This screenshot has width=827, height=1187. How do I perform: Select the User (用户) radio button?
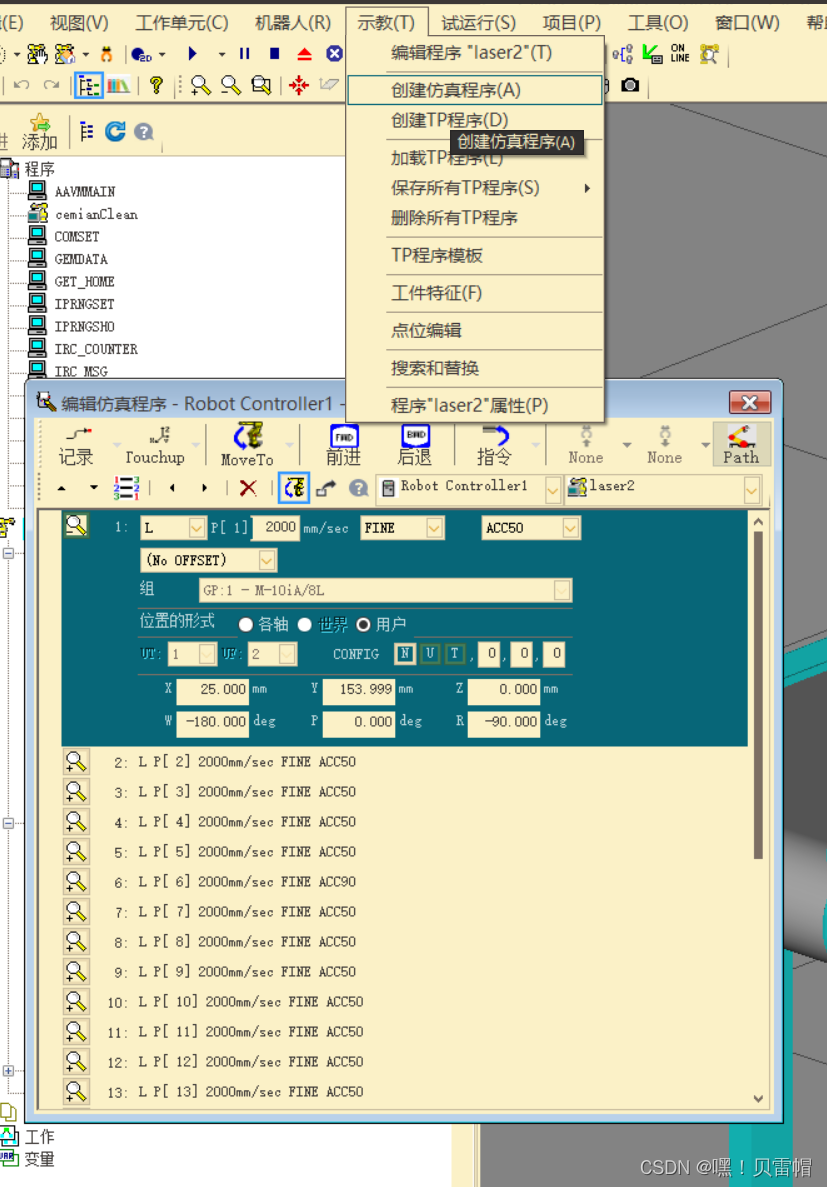pyautogui.click(x=364, y=625)
